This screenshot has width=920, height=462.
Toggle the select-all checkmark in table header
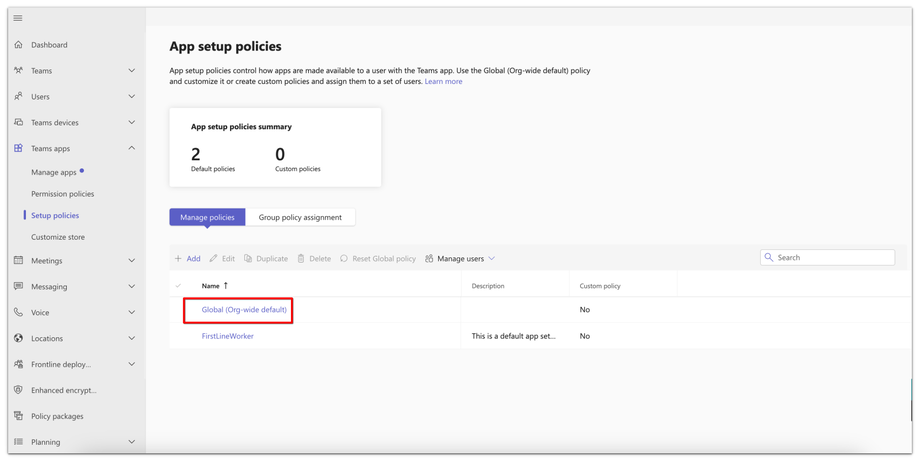[179, 286]
